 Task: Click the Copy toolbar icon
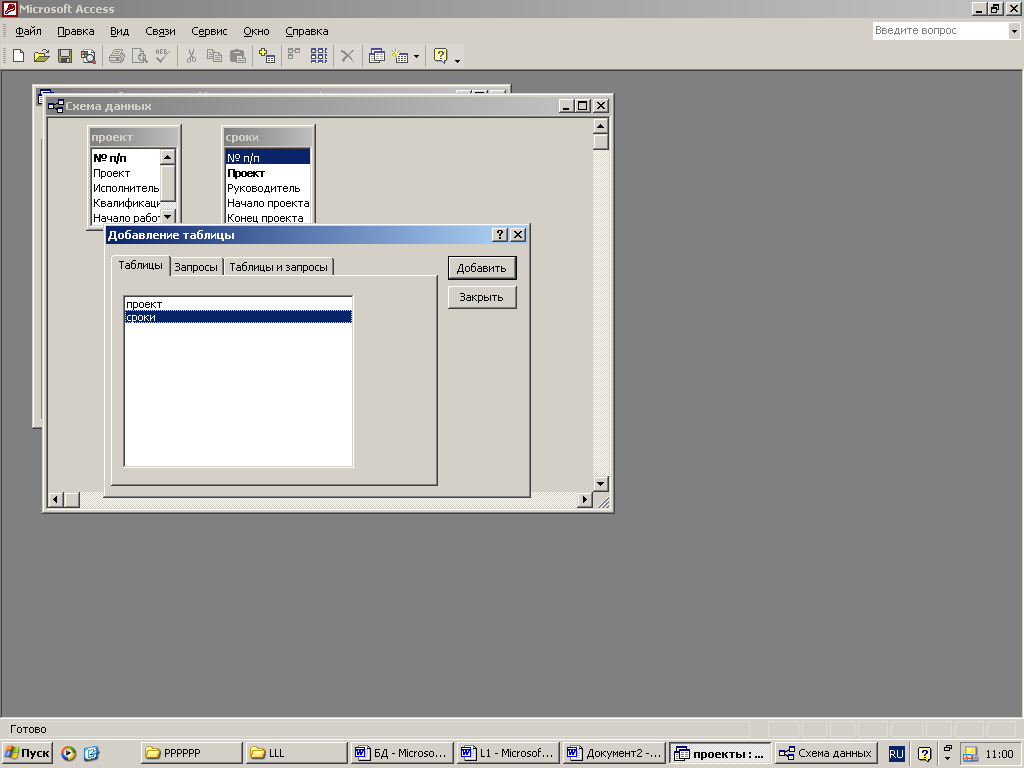(x=214, y=56)
